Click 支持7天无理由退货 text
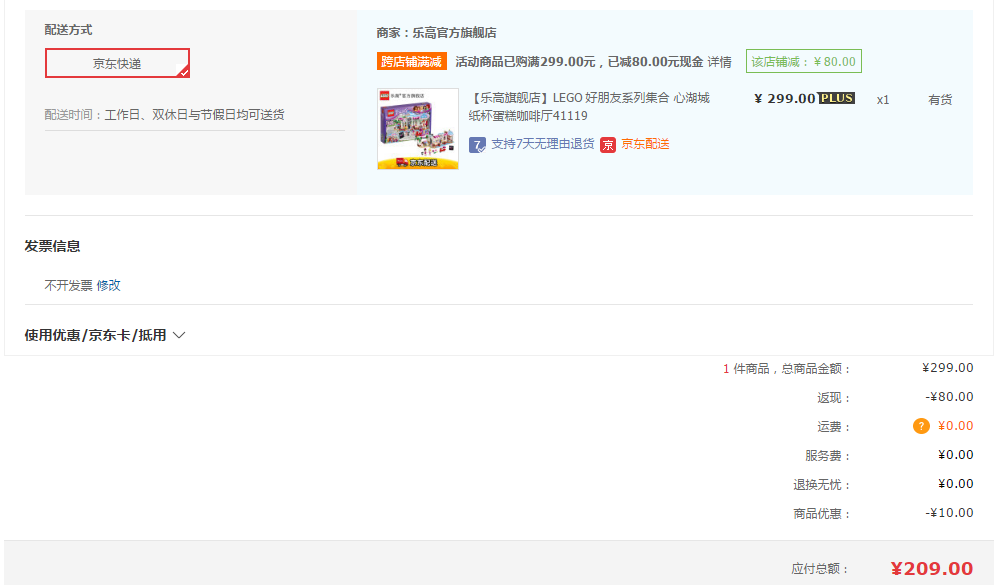This screenshot has width=994, height=585. [543, 144]
